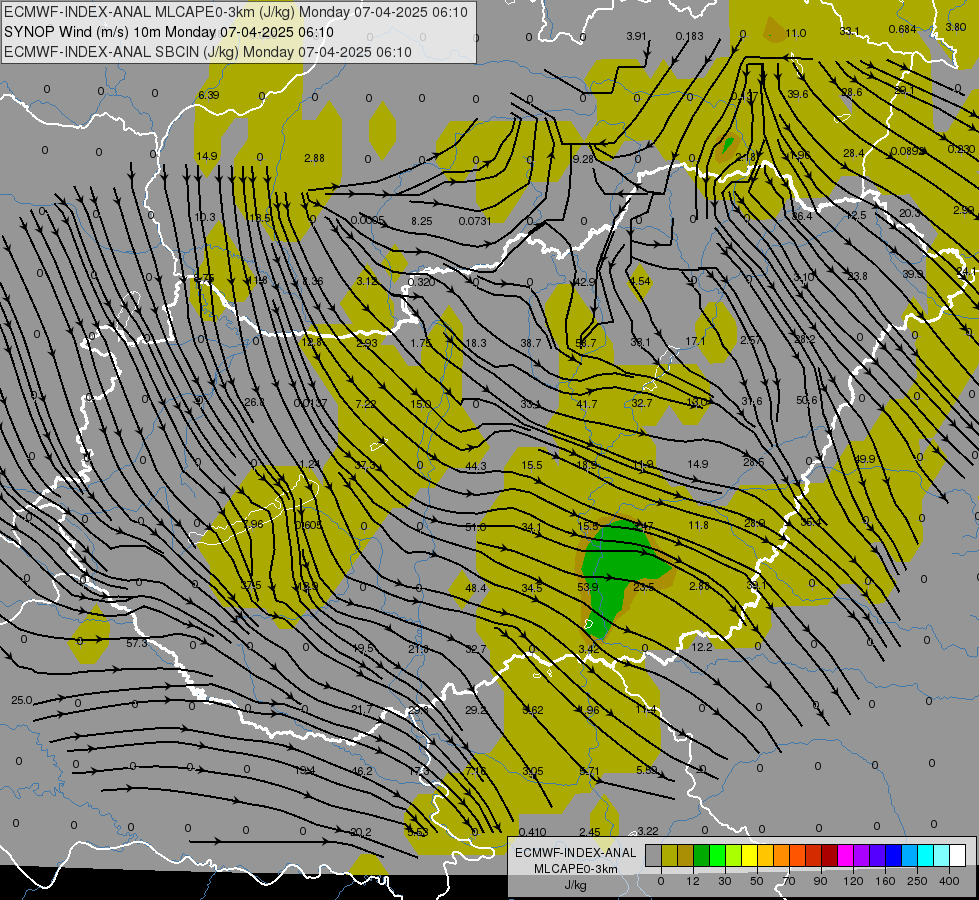Pick the purple legend swatch after magenta
The width and height of the screenshot is (979, 900).
coord(862,855)
